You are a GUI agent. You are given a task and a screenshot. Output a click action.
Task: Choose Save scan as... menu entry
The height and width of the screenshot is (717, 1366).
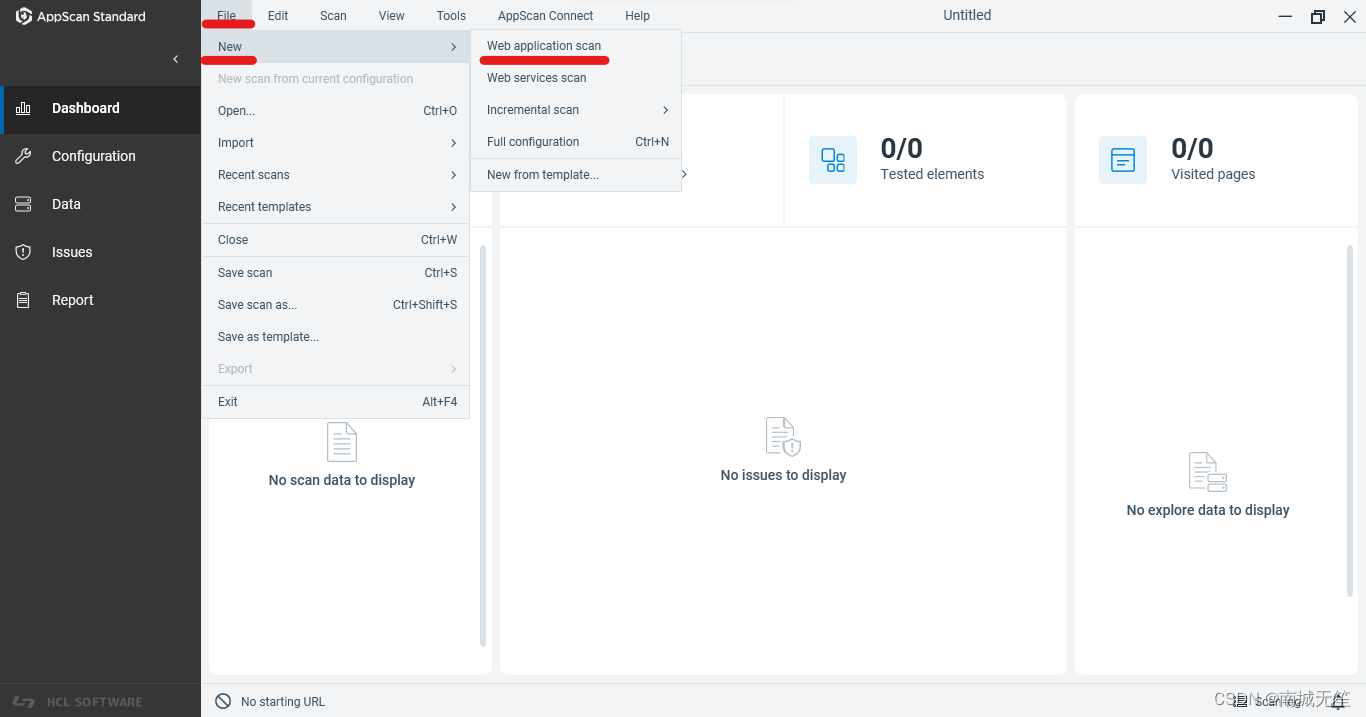click(x=336, y=305)
